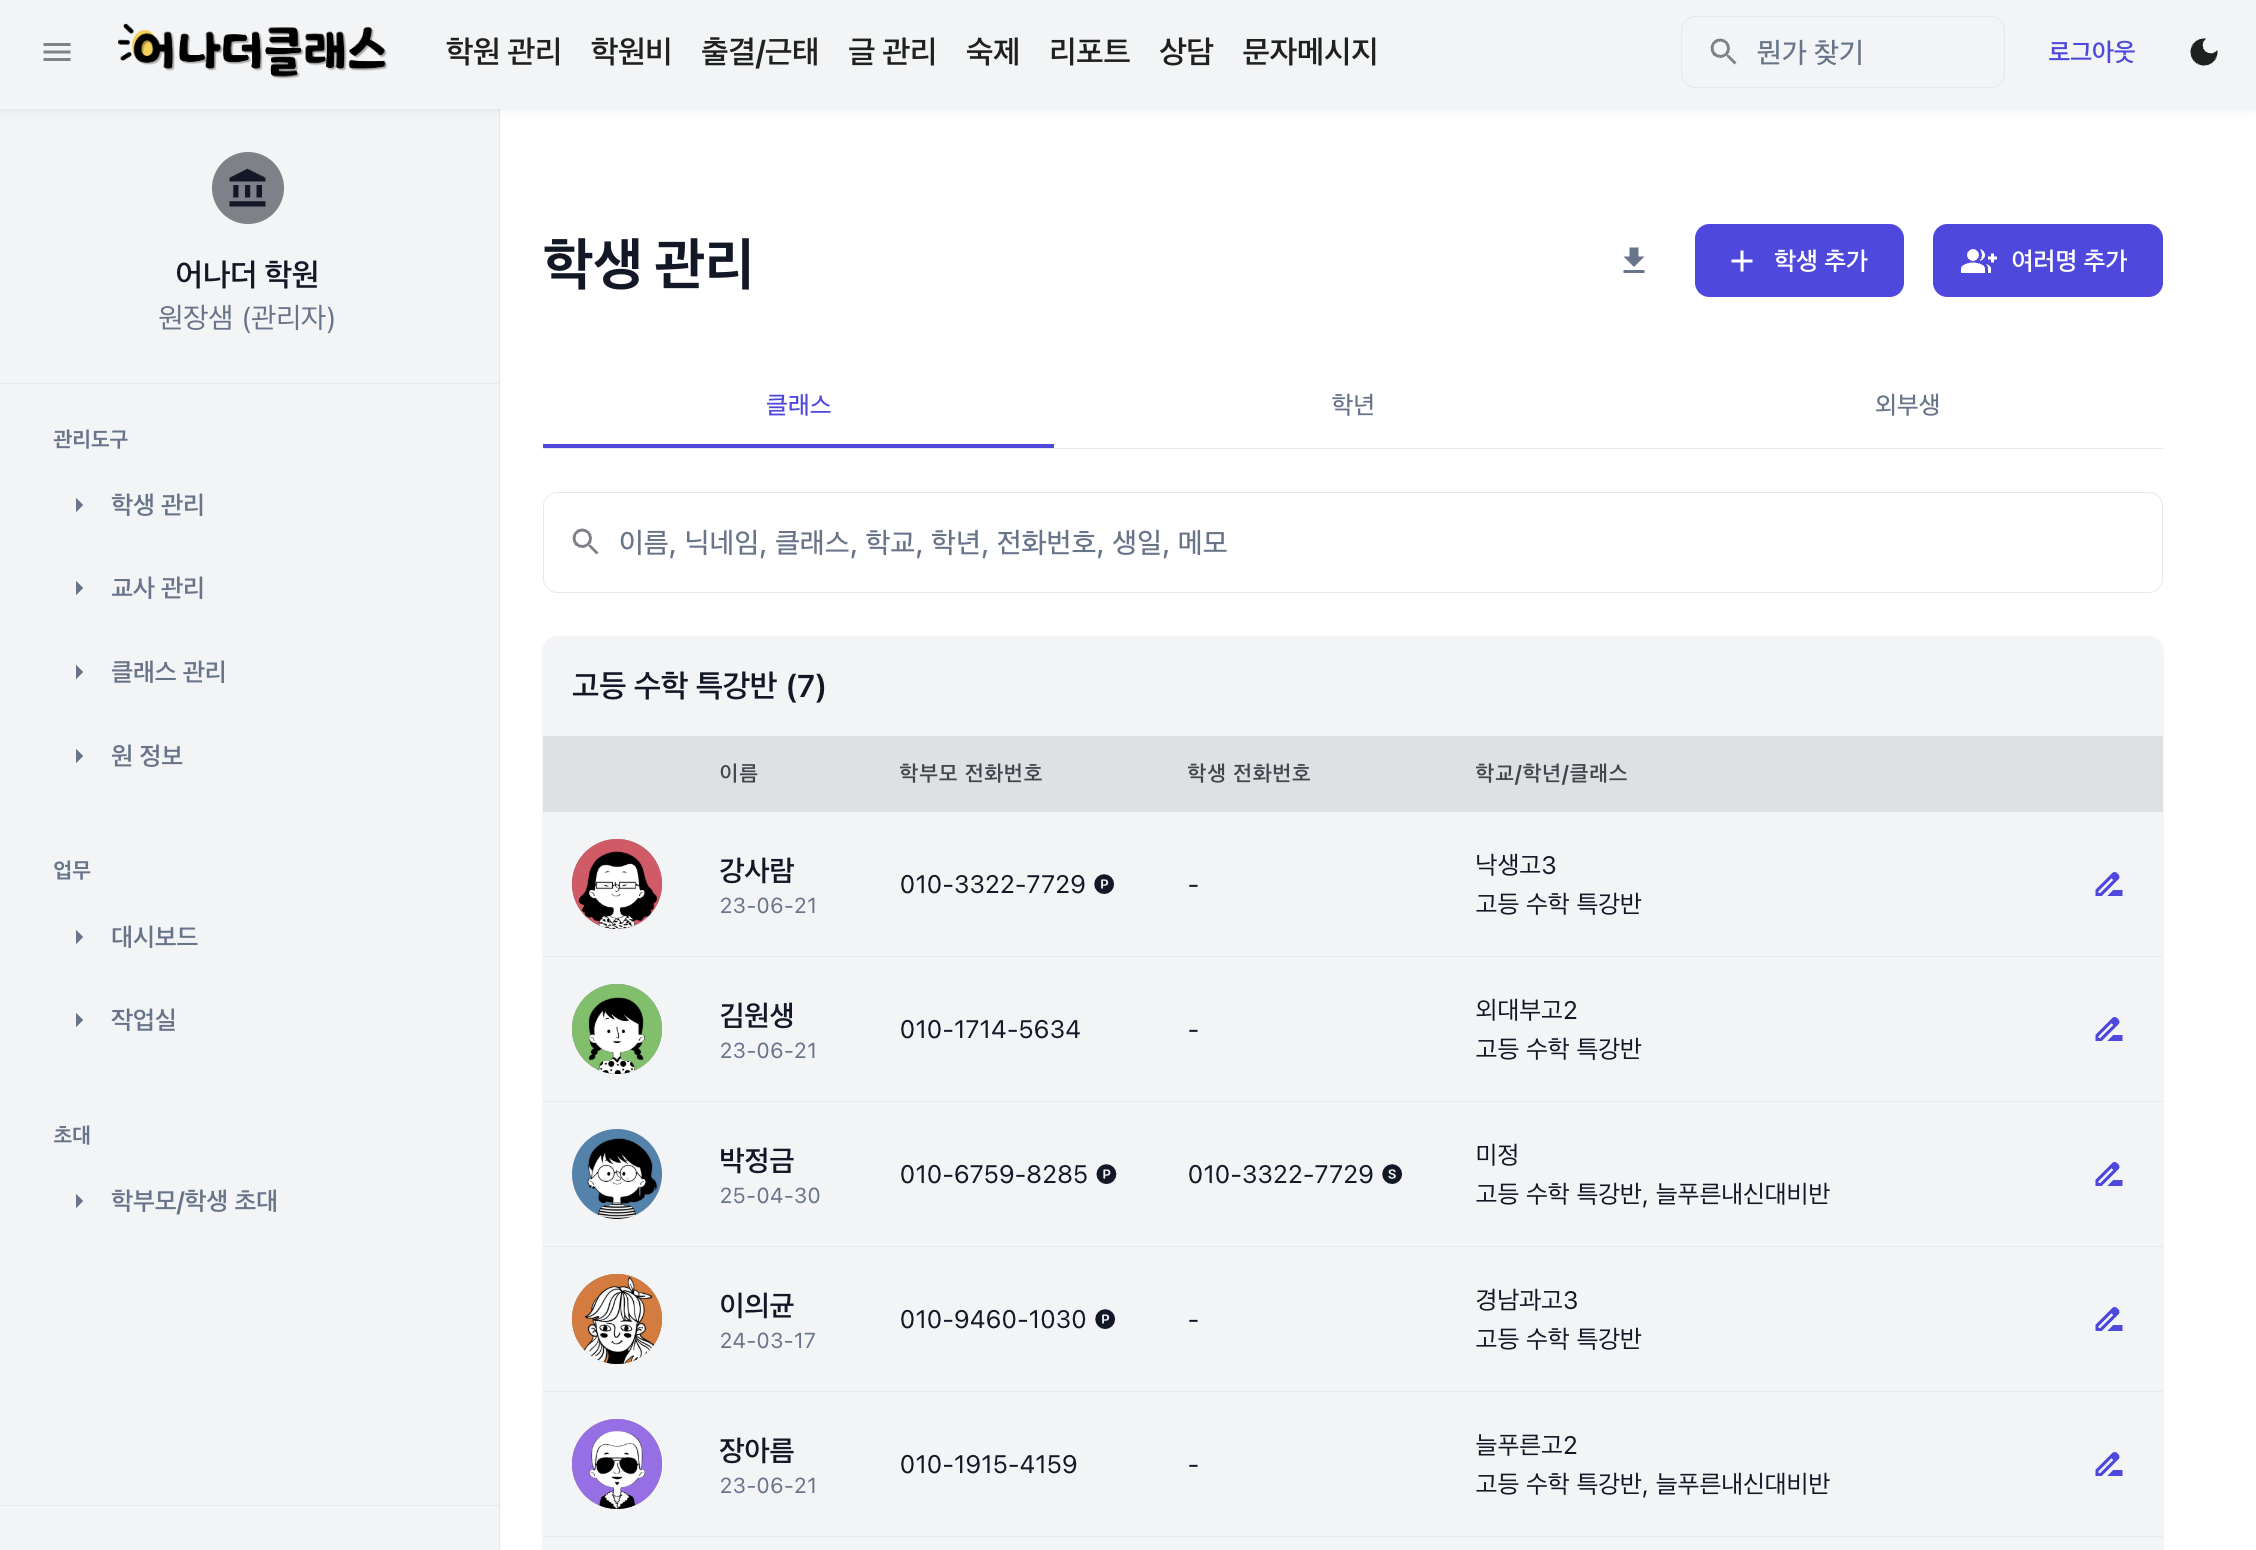Screen dimensions: 2256x1550
Task: Click edit pencil for 박정금
Action: click(x=2108, y=1175)
